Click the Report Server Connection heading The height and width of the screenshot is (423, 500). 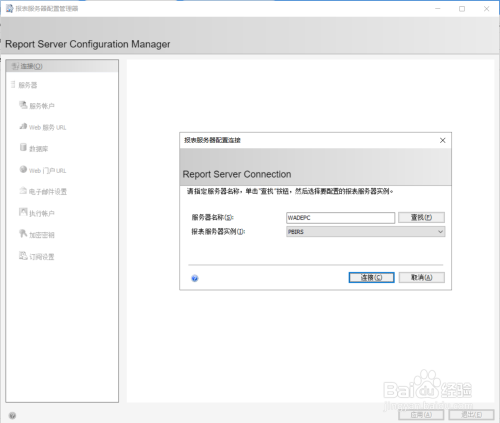(x=237, y=174)
